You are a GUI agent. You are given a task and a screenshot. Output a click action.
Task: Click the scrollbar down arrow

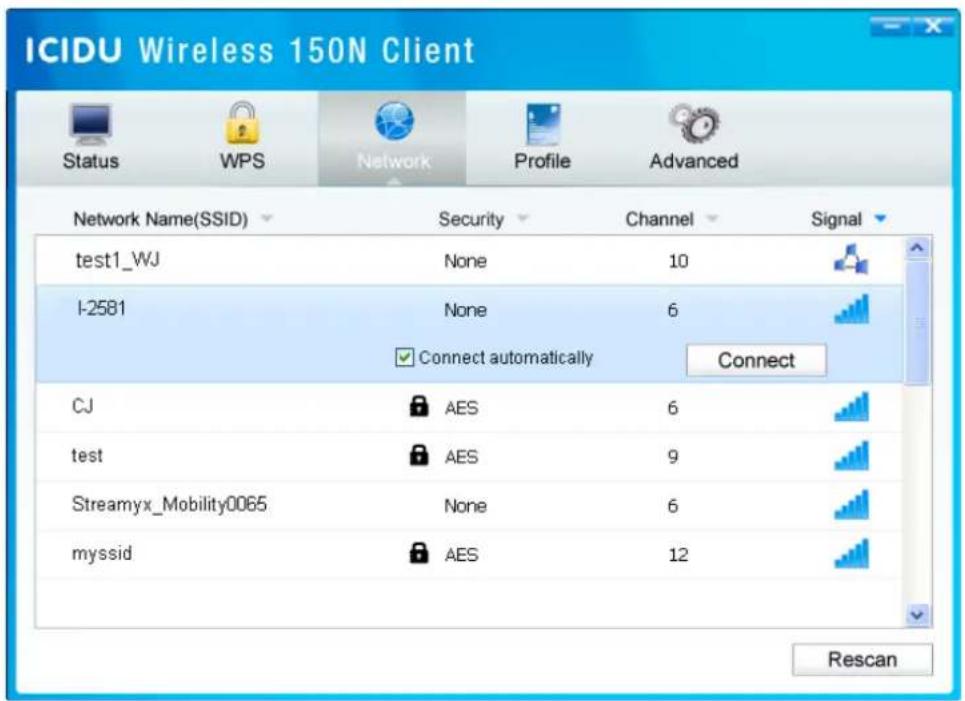coord(917,615)
